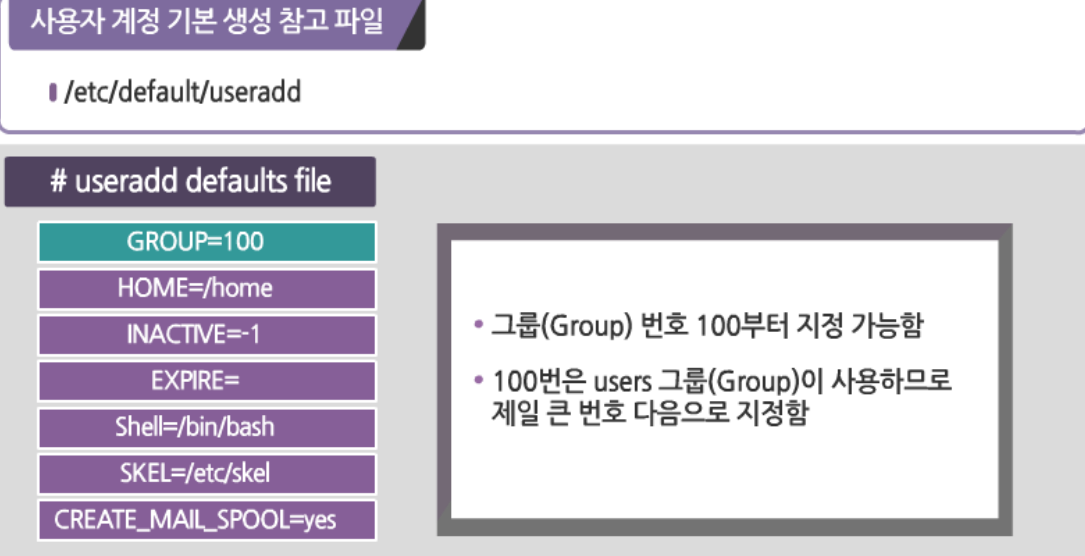Select the CREATE_MAIL_SPOOL=yes entry
This screenshot has height=556, width=1085.
(x=207, y=520)
